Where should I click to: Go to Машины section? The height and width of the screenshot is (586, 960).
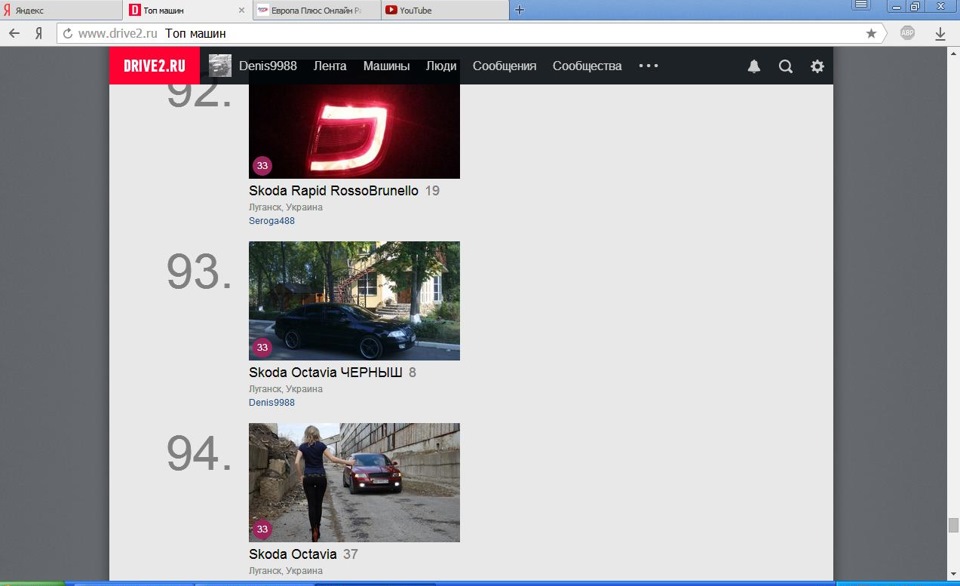[x=386, y=66]
